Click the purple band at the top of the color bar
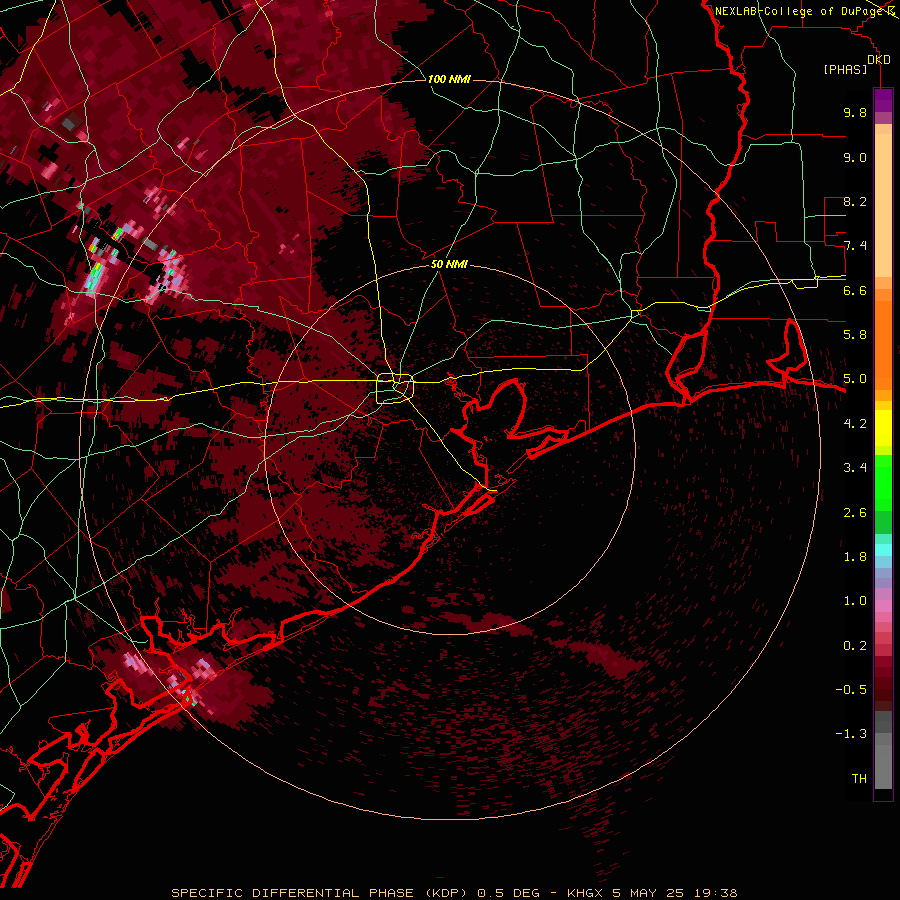Screen dimensions: 900x900 click(x=883, y=100)
